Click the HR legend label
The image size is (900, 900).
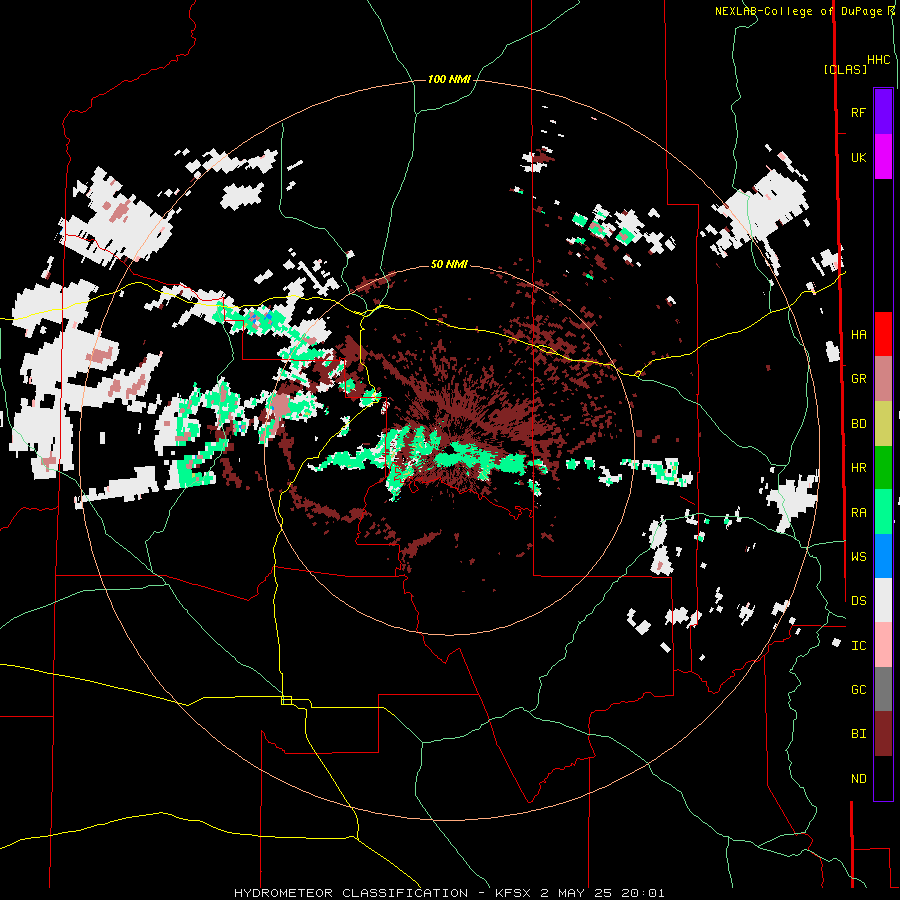pyautogui.click(x=858, y=468)
